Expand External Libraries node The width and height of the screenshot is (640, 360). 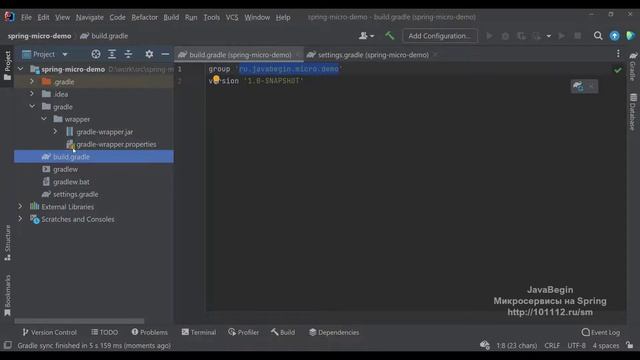(20, 207)
